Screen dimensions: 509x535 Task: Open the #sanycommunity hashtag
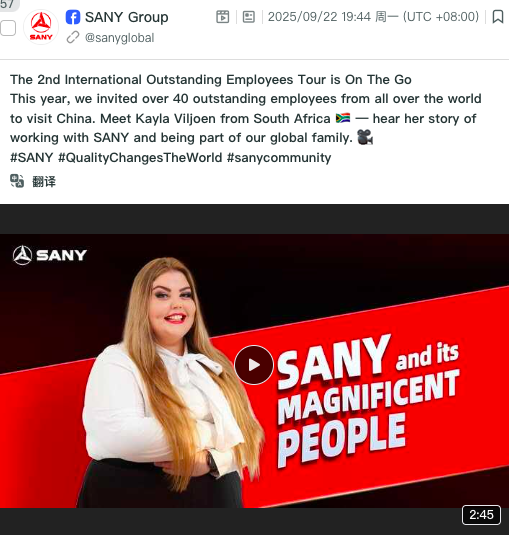coord(279,158)
